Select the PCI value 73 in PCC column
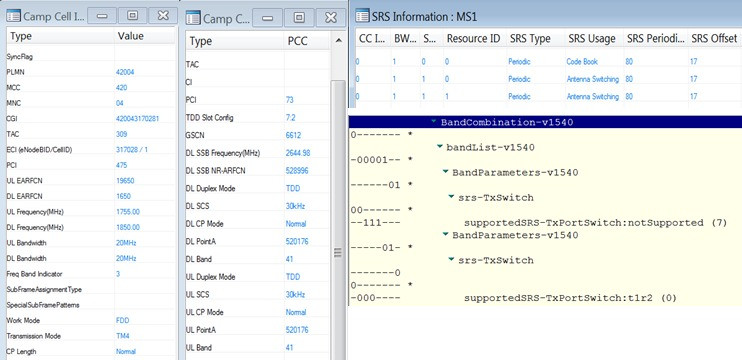742x360 pixels. click(x=290, y=100)
